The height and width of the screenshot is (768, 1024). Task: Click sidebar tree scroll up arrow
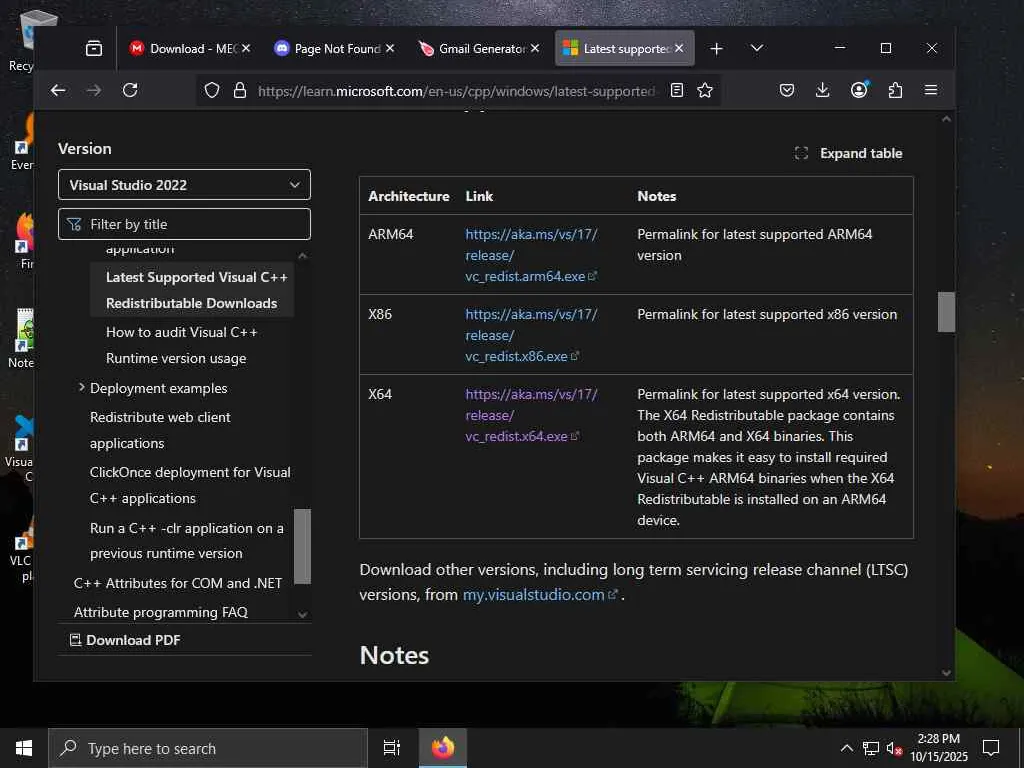pos(302,256)
